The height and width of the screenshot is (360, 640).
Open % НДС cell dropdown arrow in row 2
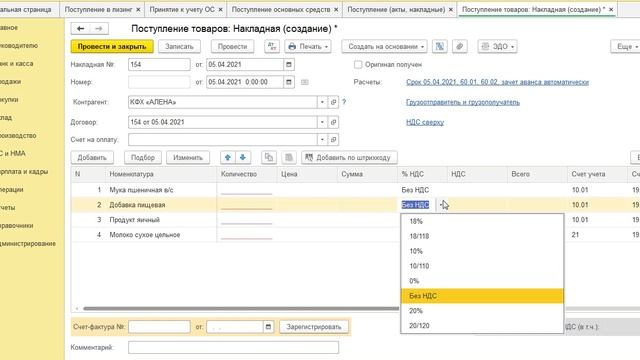[442, 205]
